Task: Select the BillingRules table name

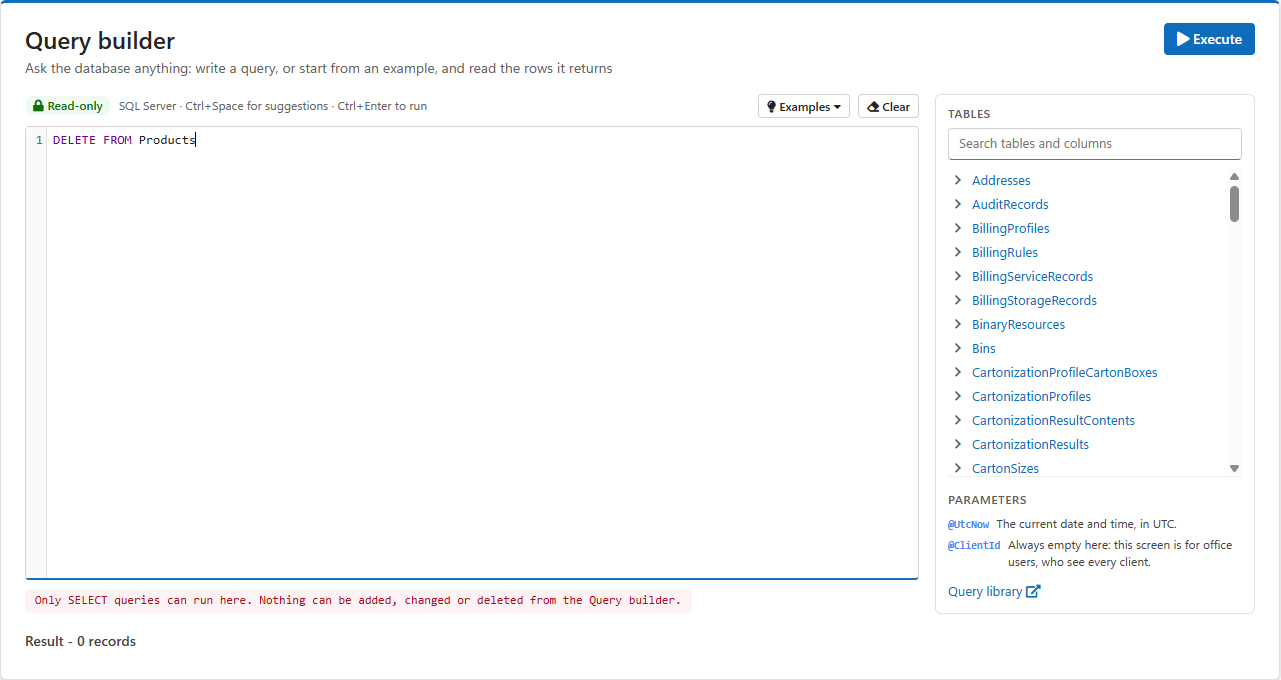Action: coord(1005,253)
